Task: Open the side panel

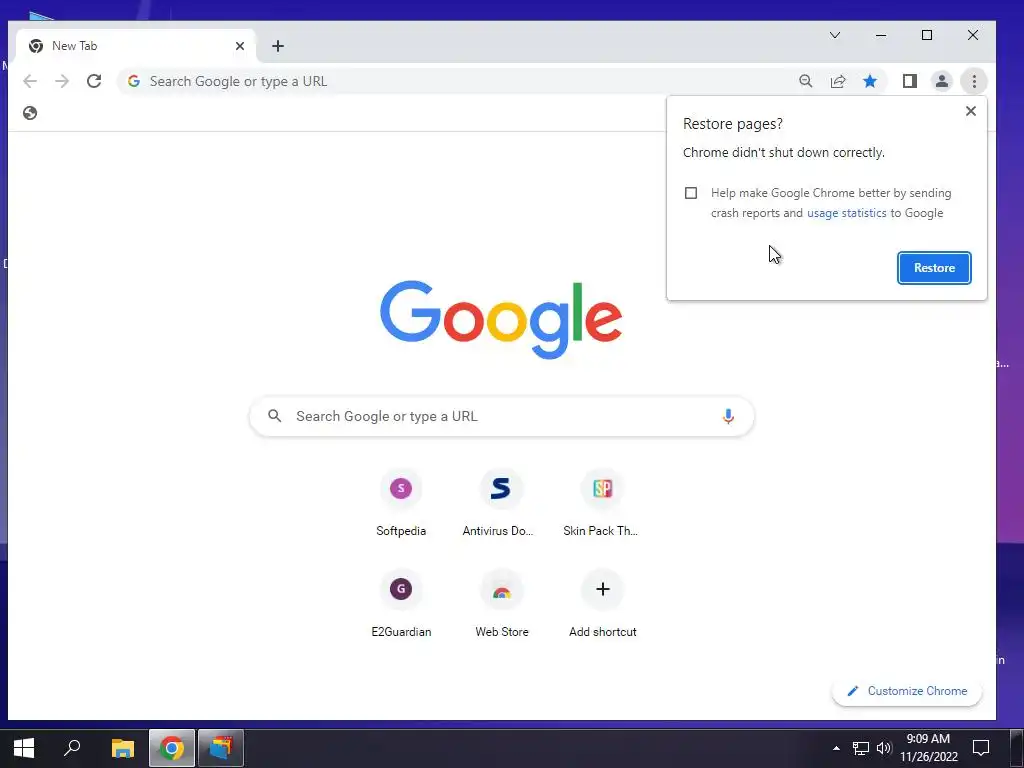Action: [x=910, y=81]
